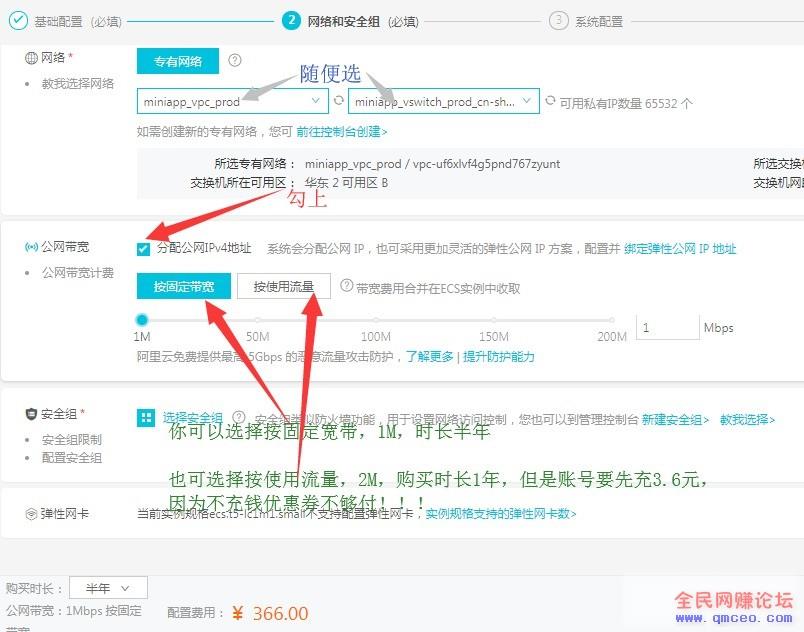The height and width of the screenshot is (632, 804).
Task: Click price value ¥ 366.00
Action: 270,613
